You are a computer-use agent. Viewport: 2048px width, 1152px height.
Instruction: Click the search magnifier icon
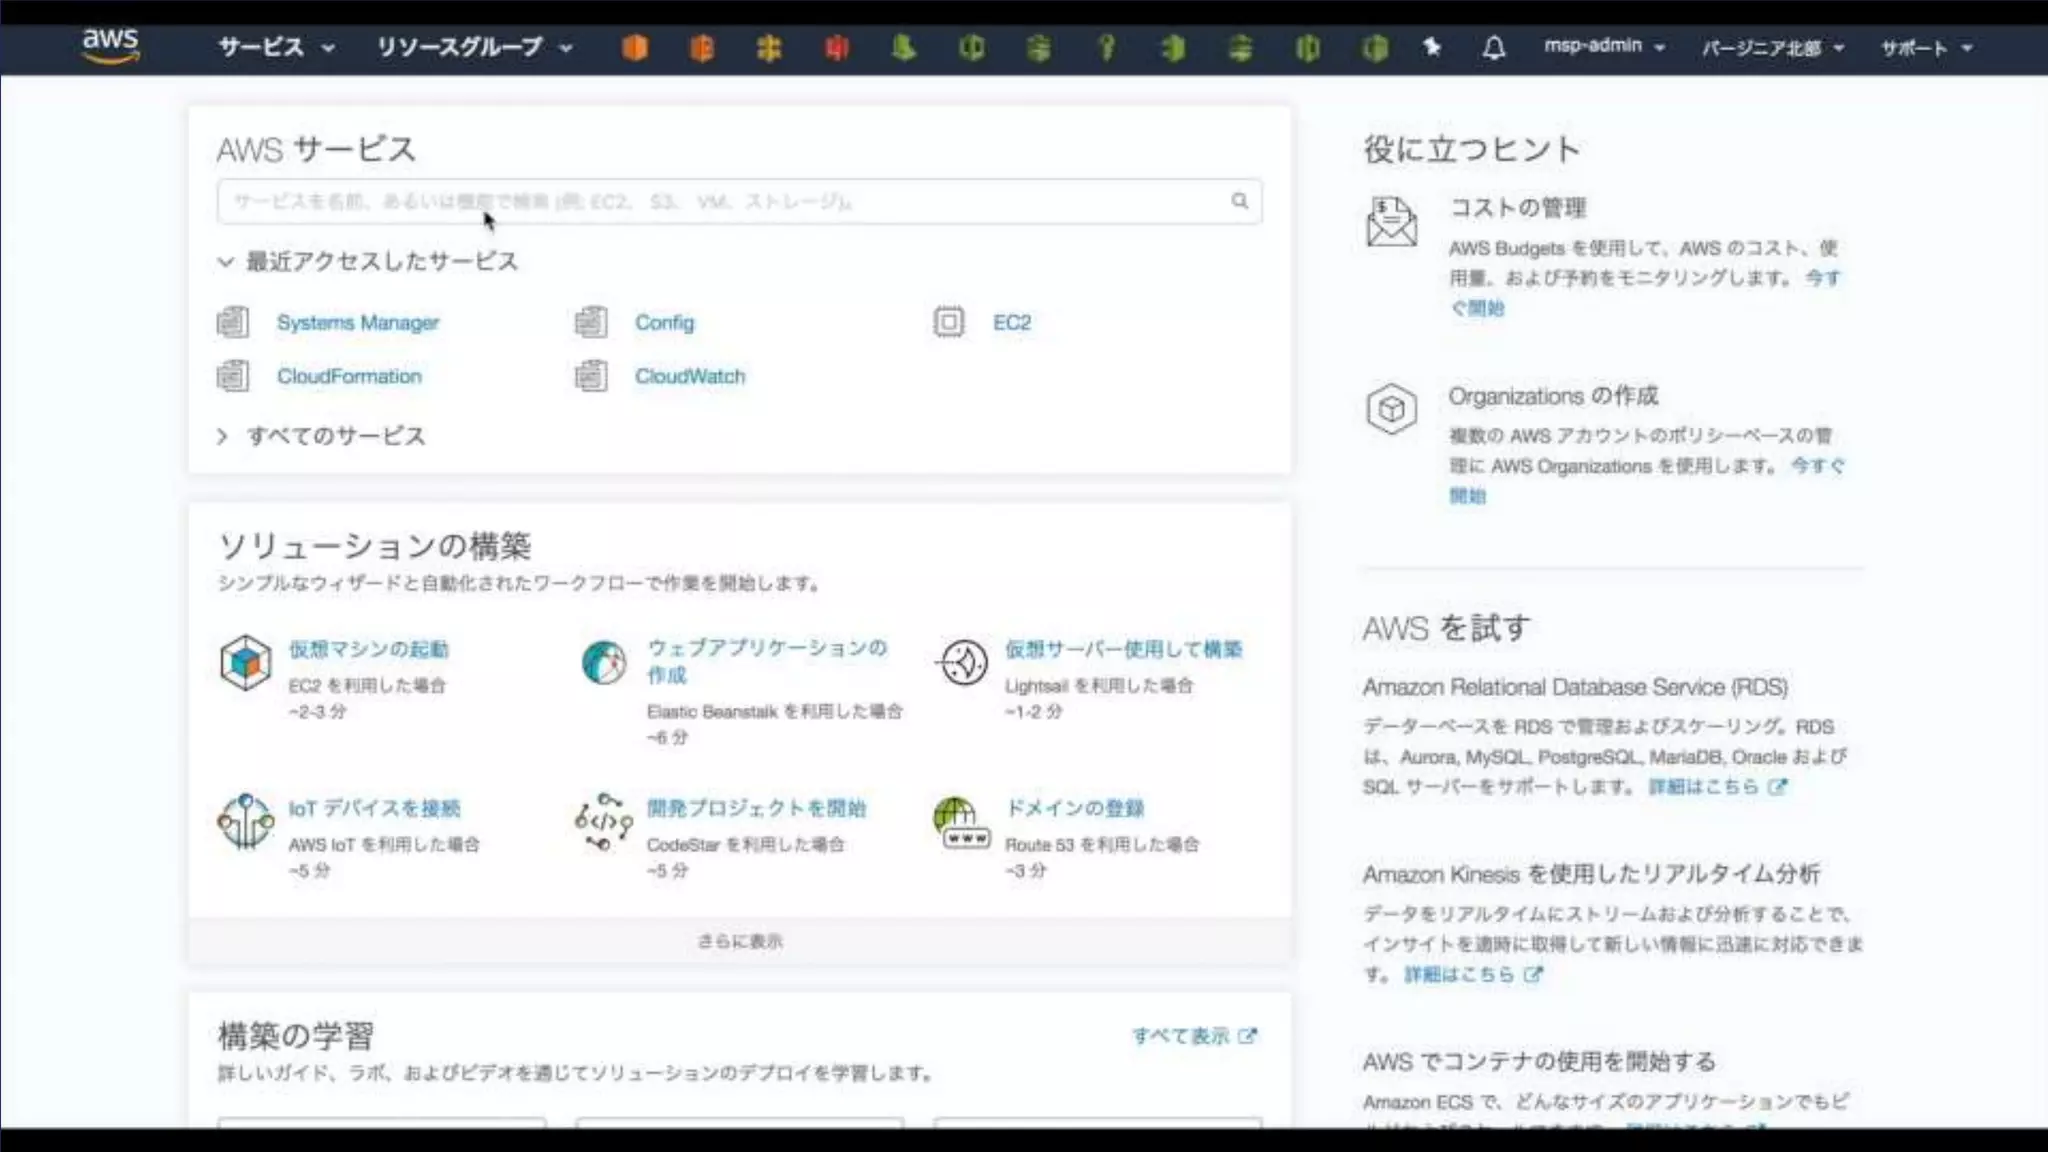click(x=1239, y=201)
